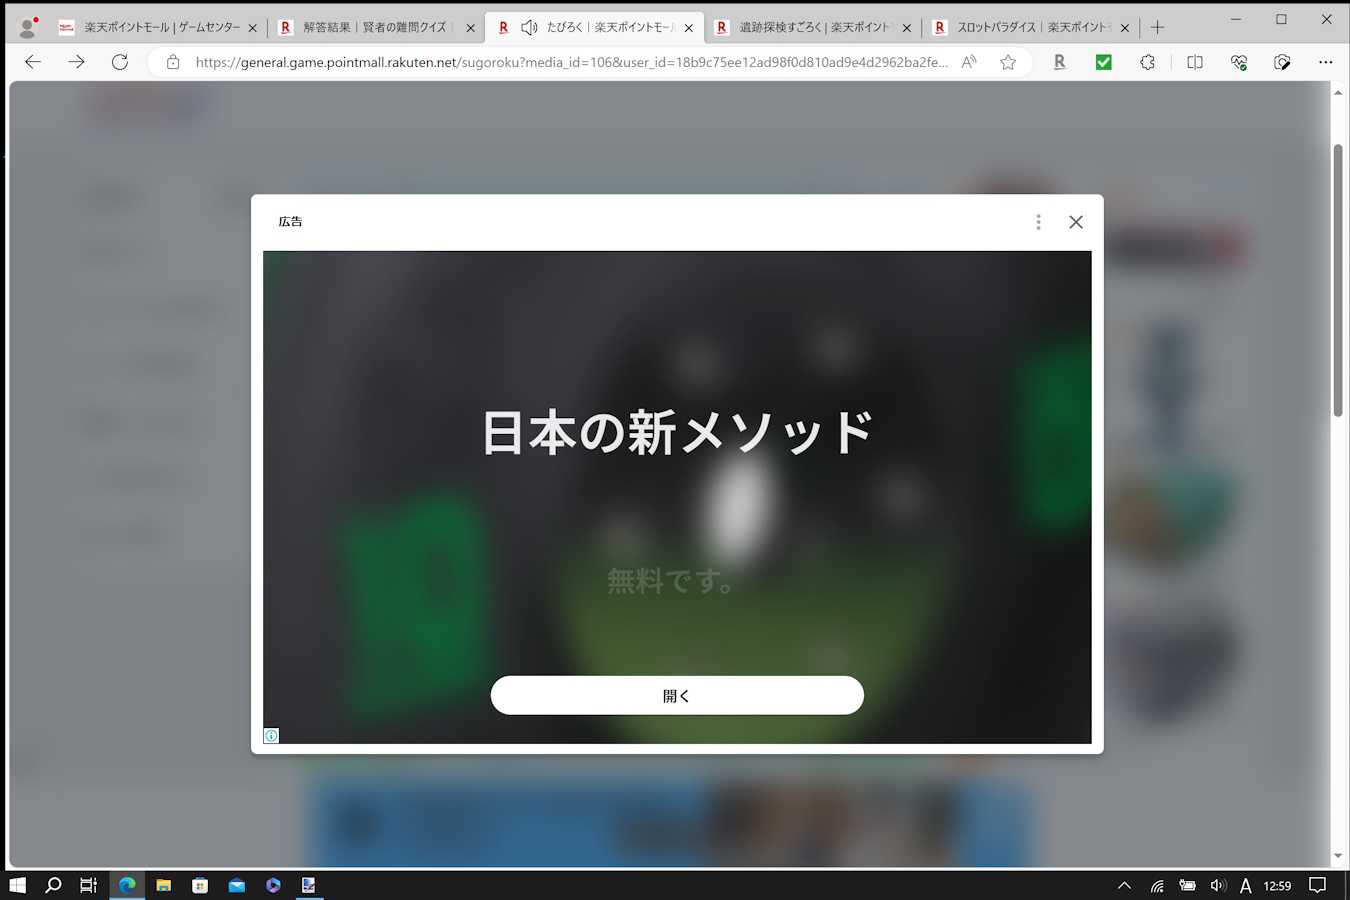
Task: Open the Wi-Fi network flyout
Action: pos(1157,885)
